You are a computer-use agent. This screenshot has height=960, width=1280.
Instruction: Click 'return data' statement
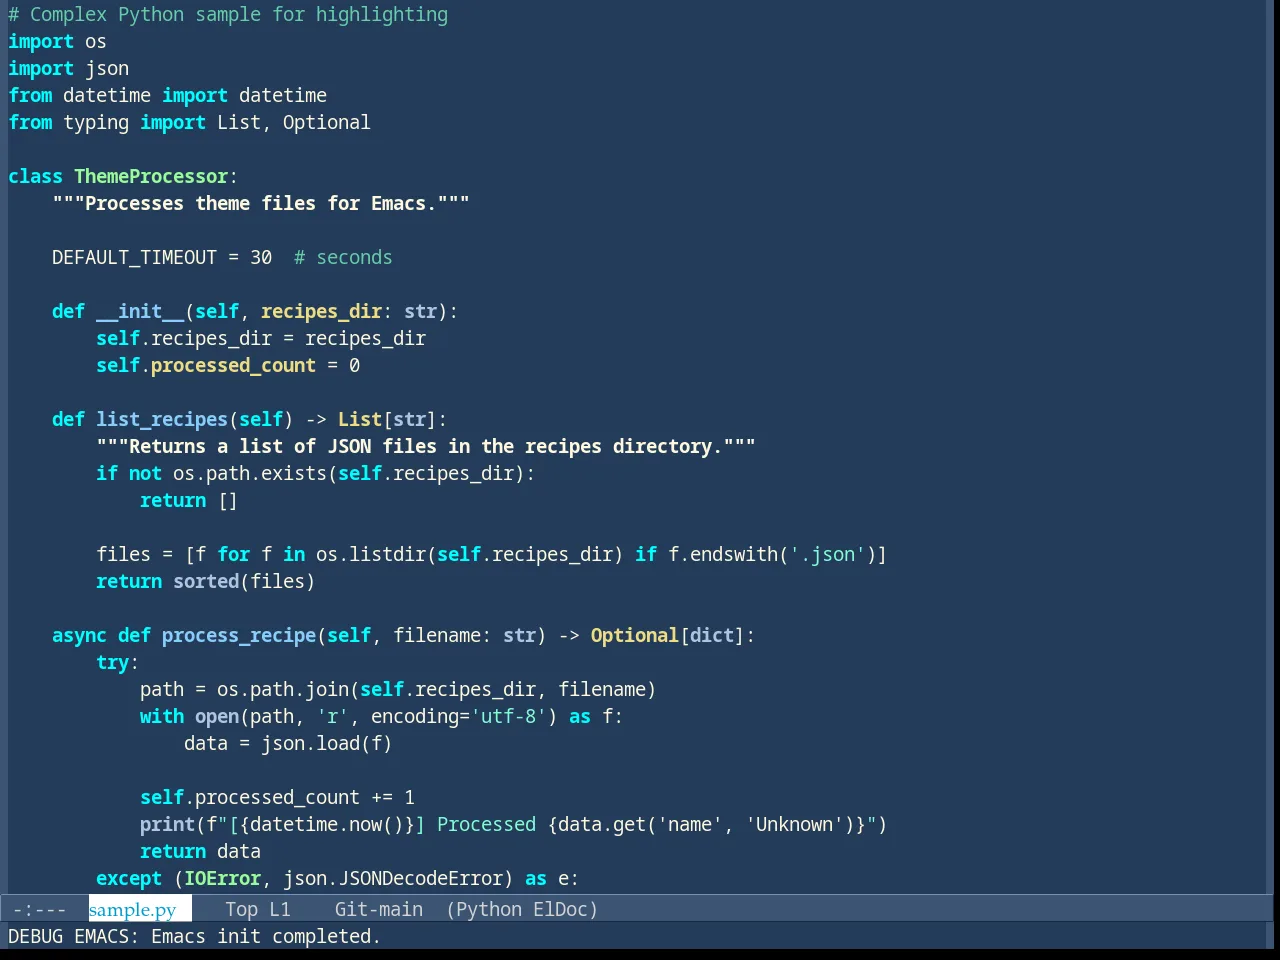(200, 851)
